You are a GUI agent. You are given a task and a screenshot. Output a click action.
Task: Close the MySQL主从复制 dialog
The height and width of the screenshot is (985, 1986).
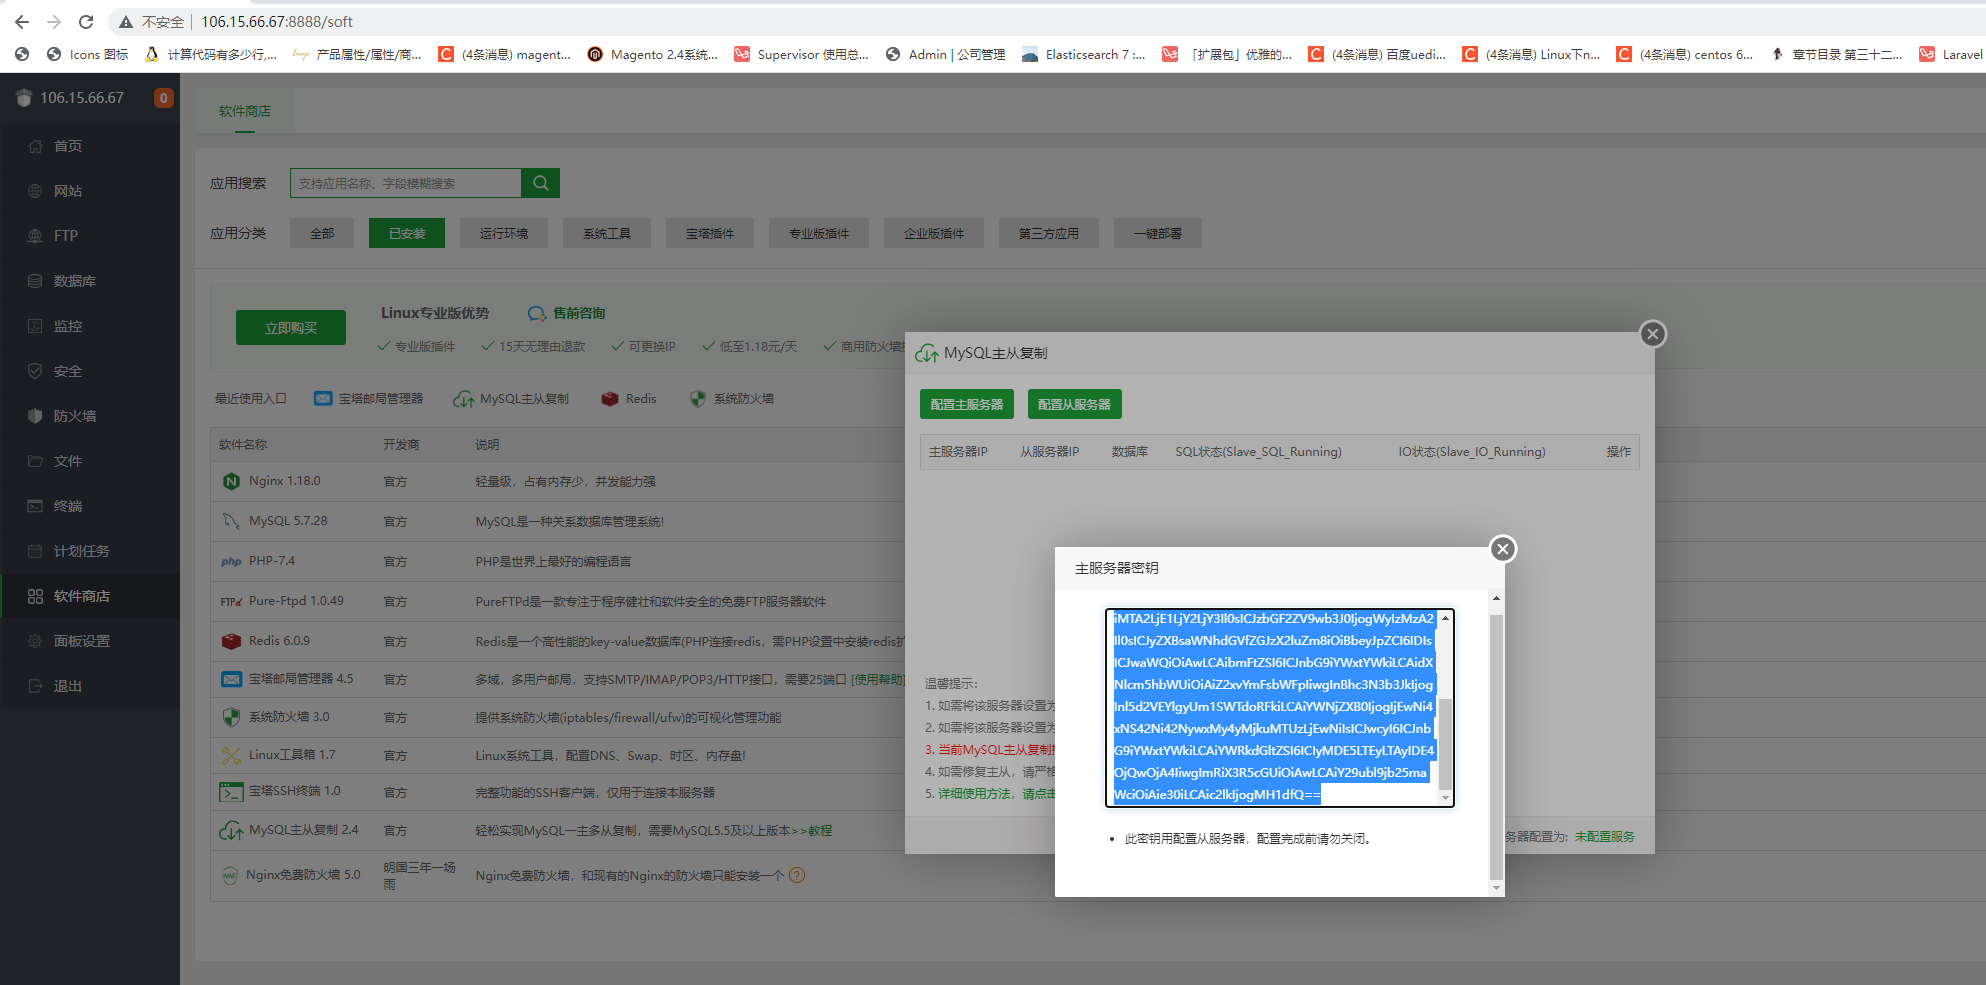[1653, 334]
